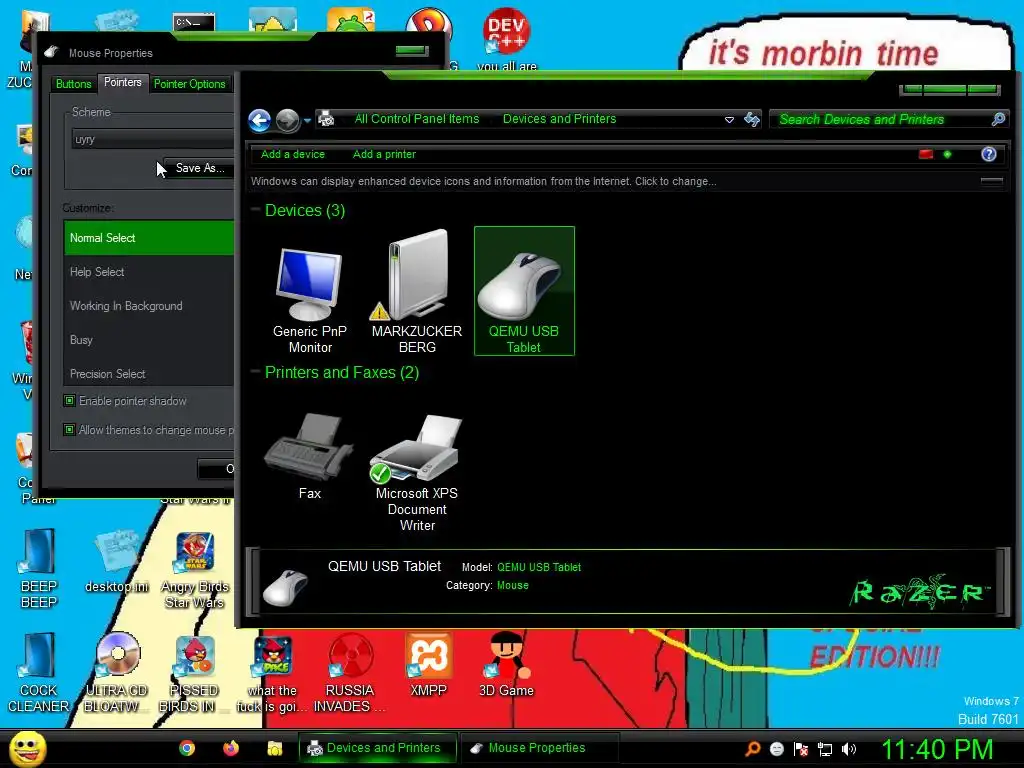Click the network tray icon

point(825,749)
